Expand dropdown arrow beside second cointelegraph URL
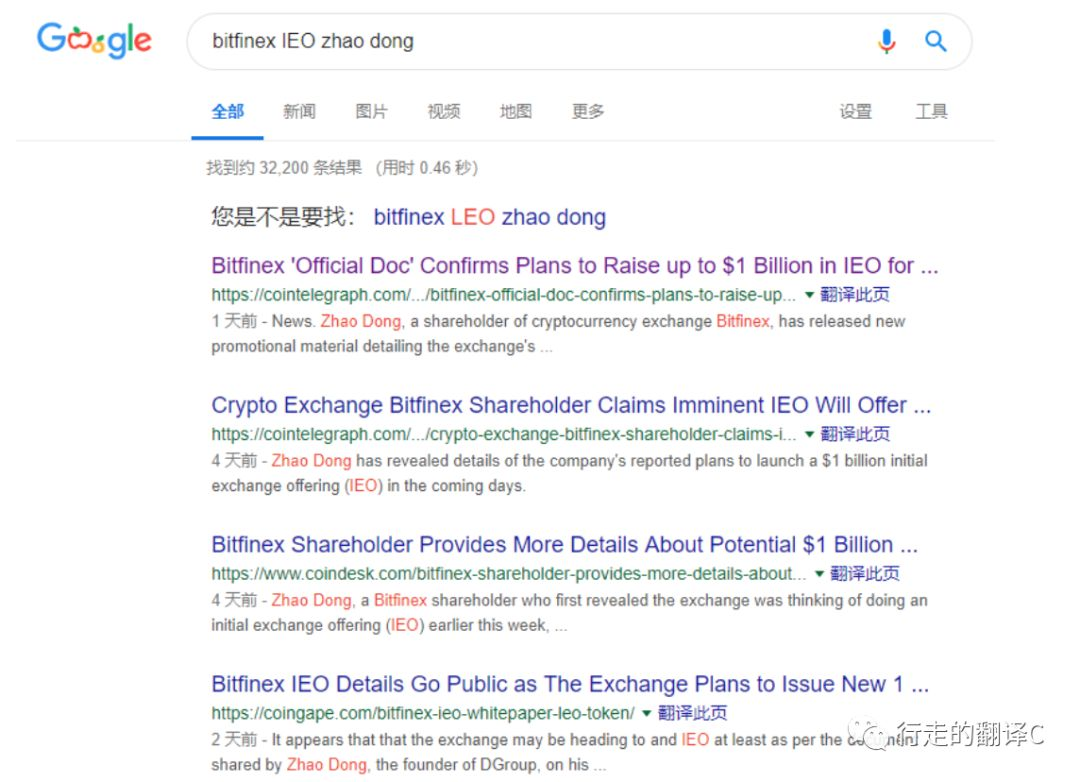This screenshot has height=782, width=1080. click(810, 434)
